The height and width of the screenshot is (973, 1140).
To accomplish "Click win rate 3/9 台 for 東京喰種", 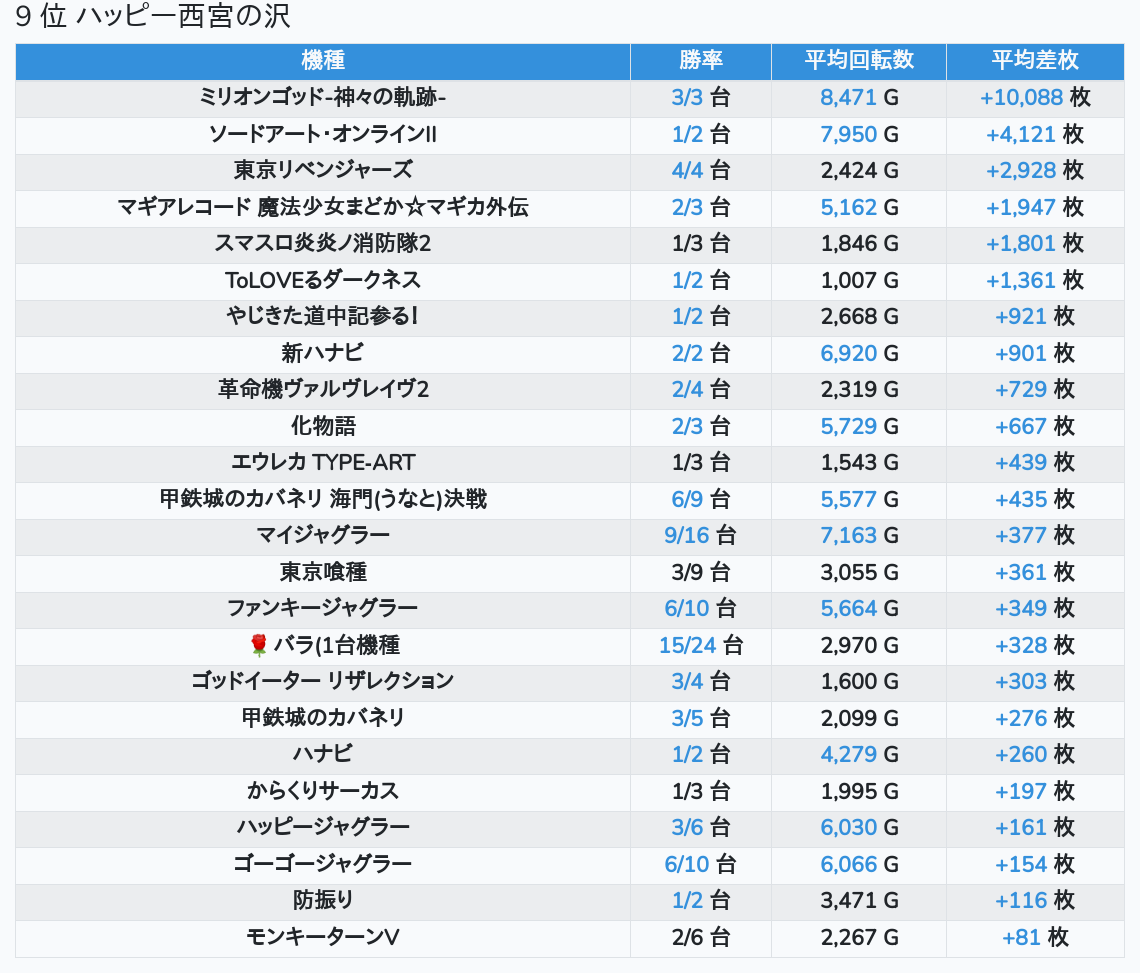I will (701, 572).
